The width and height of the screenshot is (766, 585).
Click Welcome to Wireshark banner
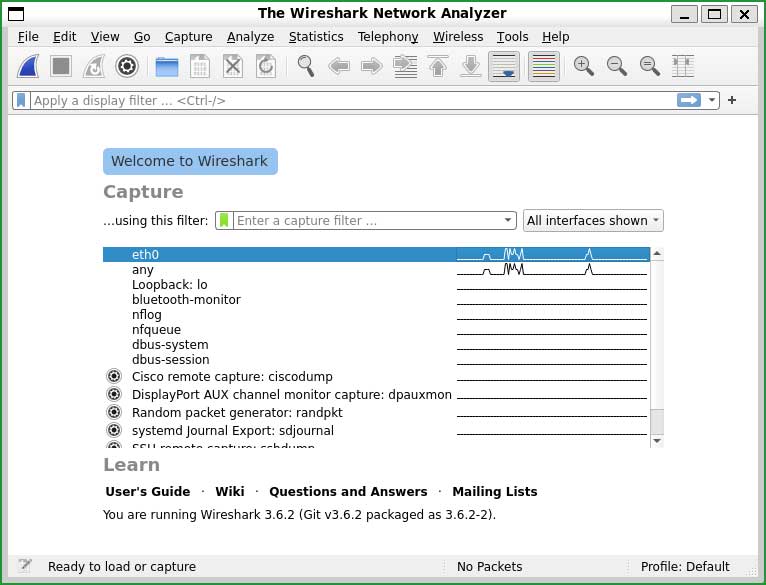(190, 161)
